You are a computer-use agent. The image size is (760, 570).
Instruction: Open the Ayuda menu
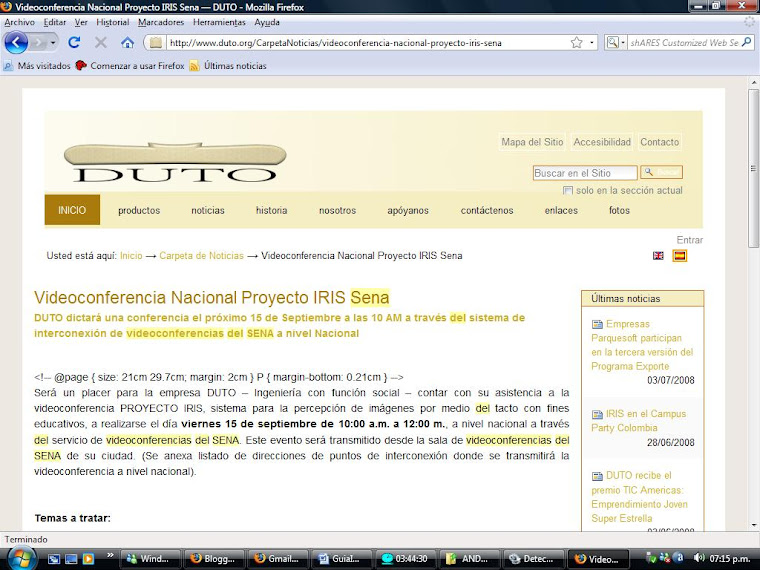coord(267,22)
